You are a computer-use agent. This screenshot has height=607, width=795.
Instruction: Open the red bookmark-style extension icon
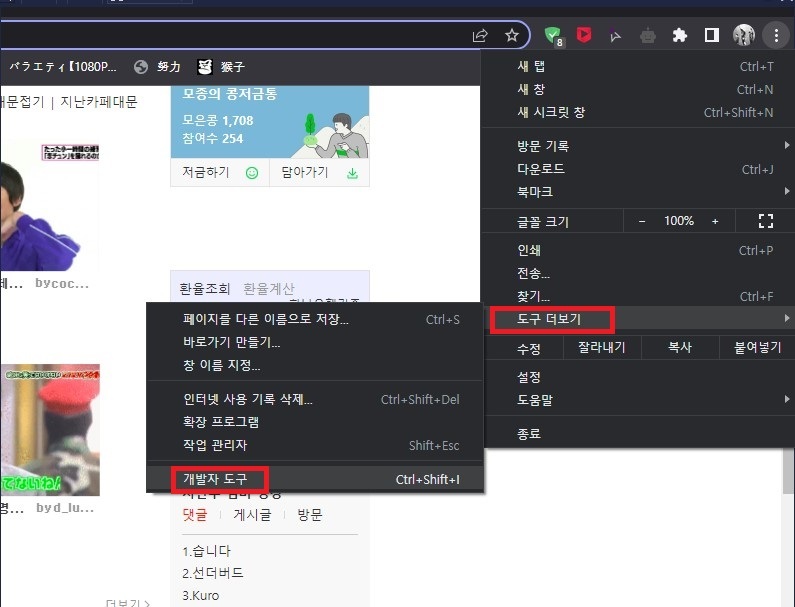point(584,34)
